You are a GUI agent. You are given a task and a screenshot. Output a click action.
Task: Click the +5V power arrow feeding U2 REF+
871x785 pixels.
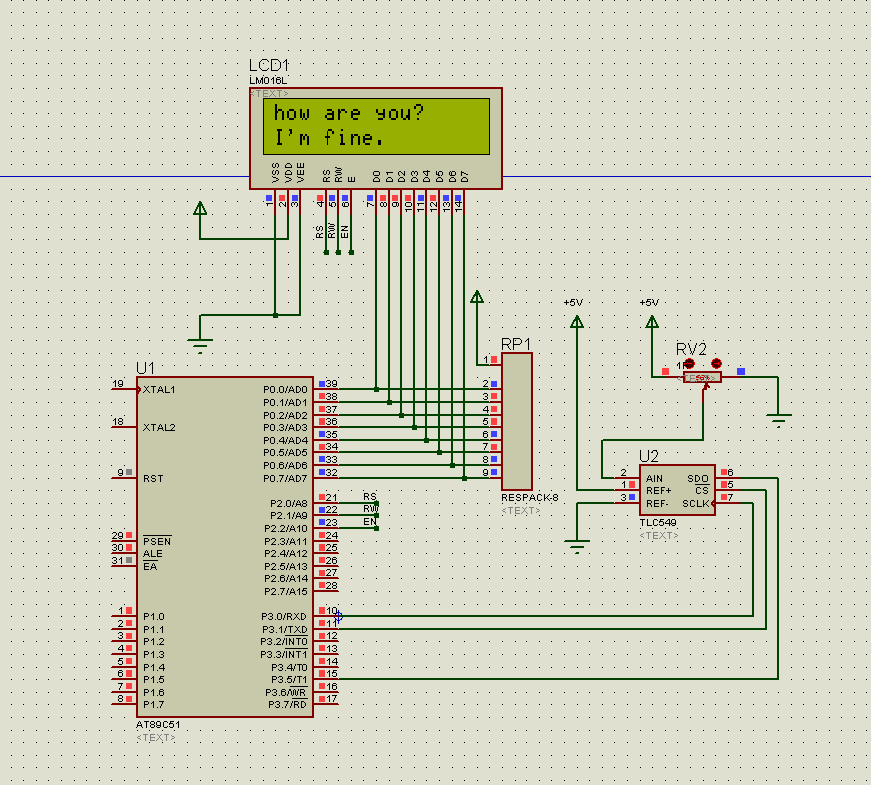[577, 322]
